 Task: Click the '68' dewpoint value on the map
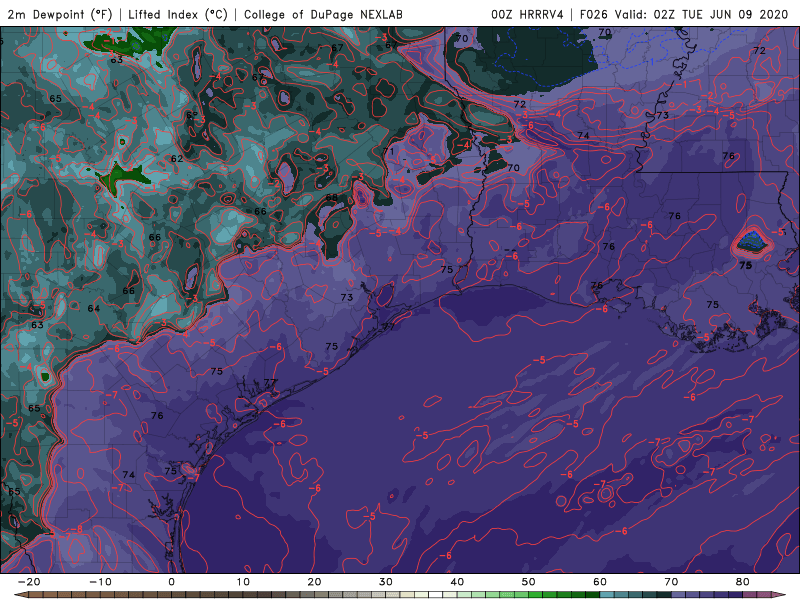(332, 197)
